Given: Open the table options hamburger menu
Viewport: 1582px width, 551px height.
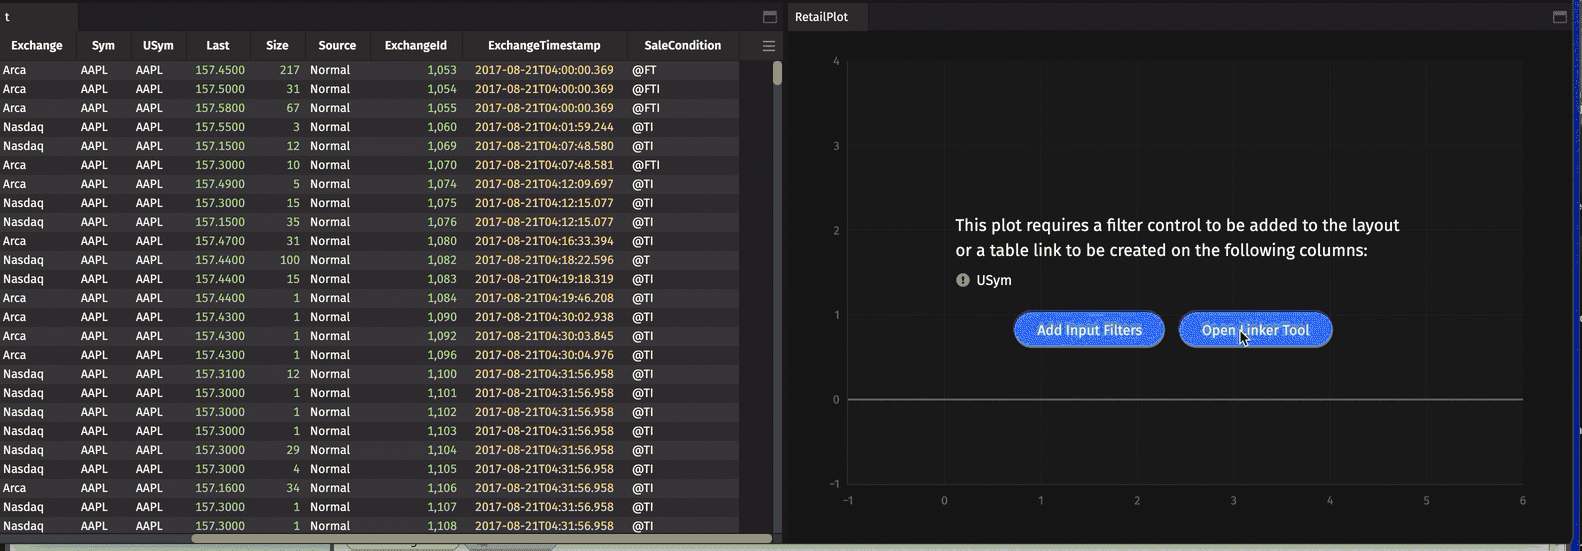Looking at the screenshot, I should 768,46.
